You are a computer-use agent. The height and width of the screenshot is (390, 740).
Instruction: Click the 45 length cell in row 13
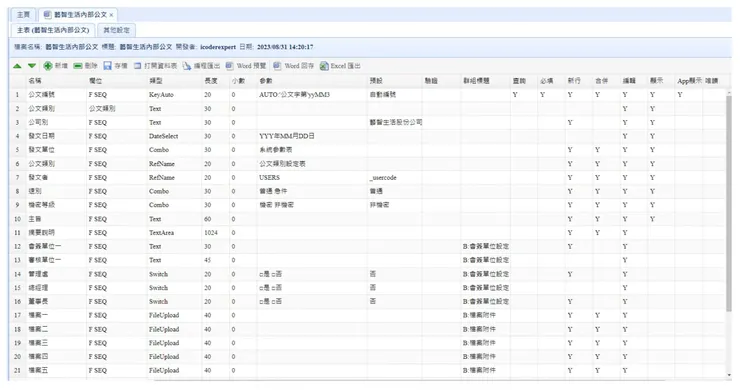click(215, 260)
